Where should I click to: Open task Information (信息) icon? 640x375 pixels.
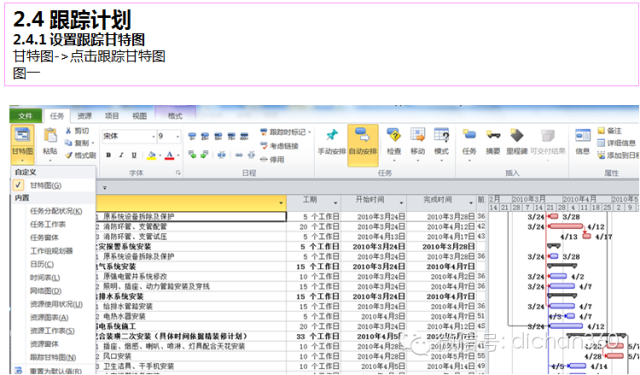point(582,135)
